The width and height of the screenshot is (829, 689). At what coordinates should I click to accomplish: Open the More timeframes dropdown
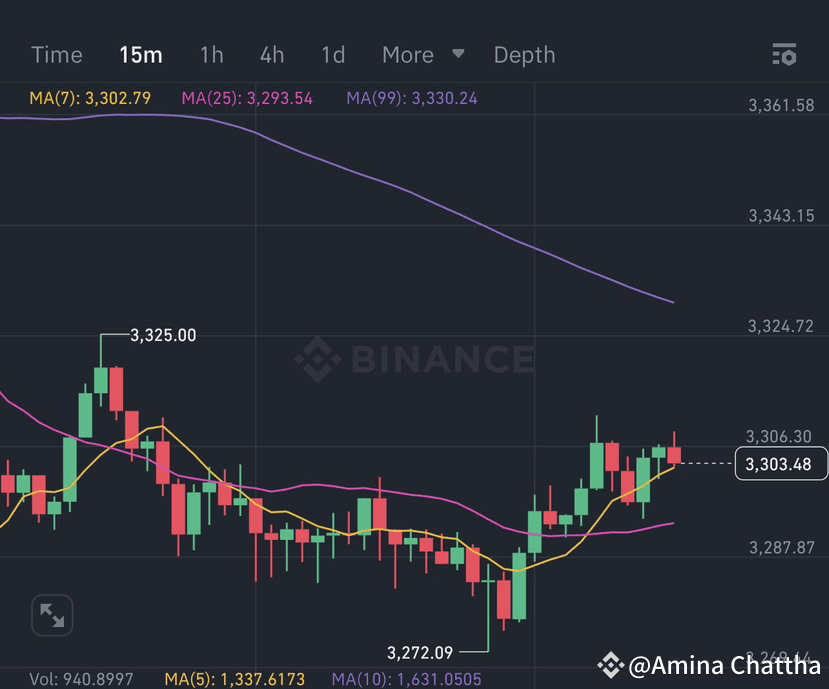[408, 55]
